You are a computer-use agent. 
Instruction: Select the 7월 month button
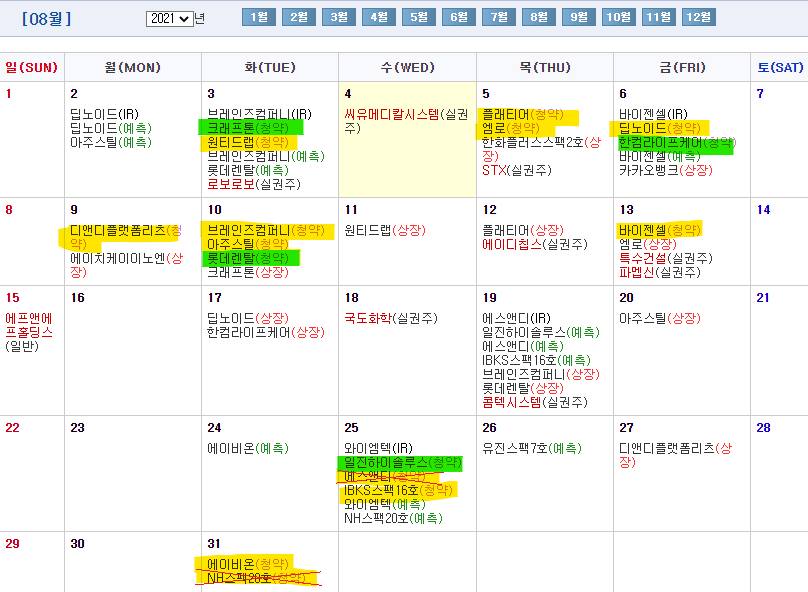click(x=499, y=17)
